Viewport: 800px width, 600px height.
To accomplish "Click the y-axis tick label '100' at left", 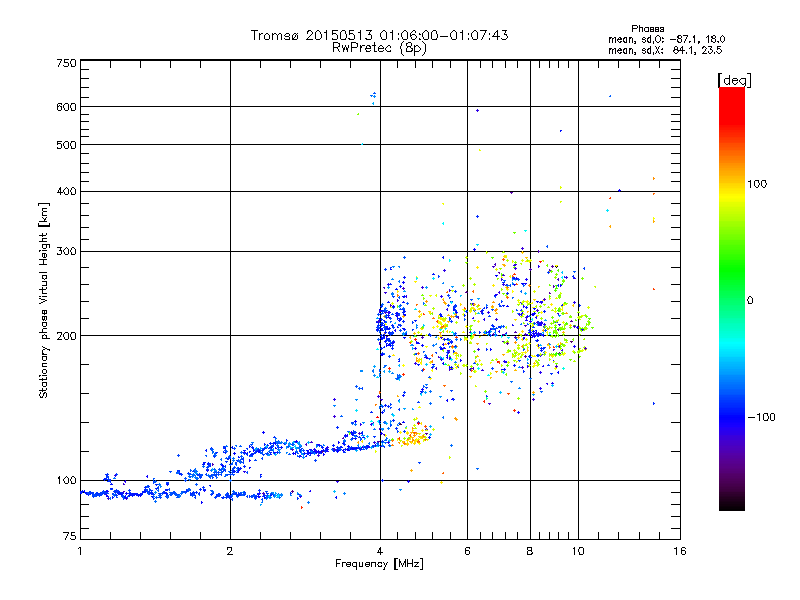I will [66, 480].
